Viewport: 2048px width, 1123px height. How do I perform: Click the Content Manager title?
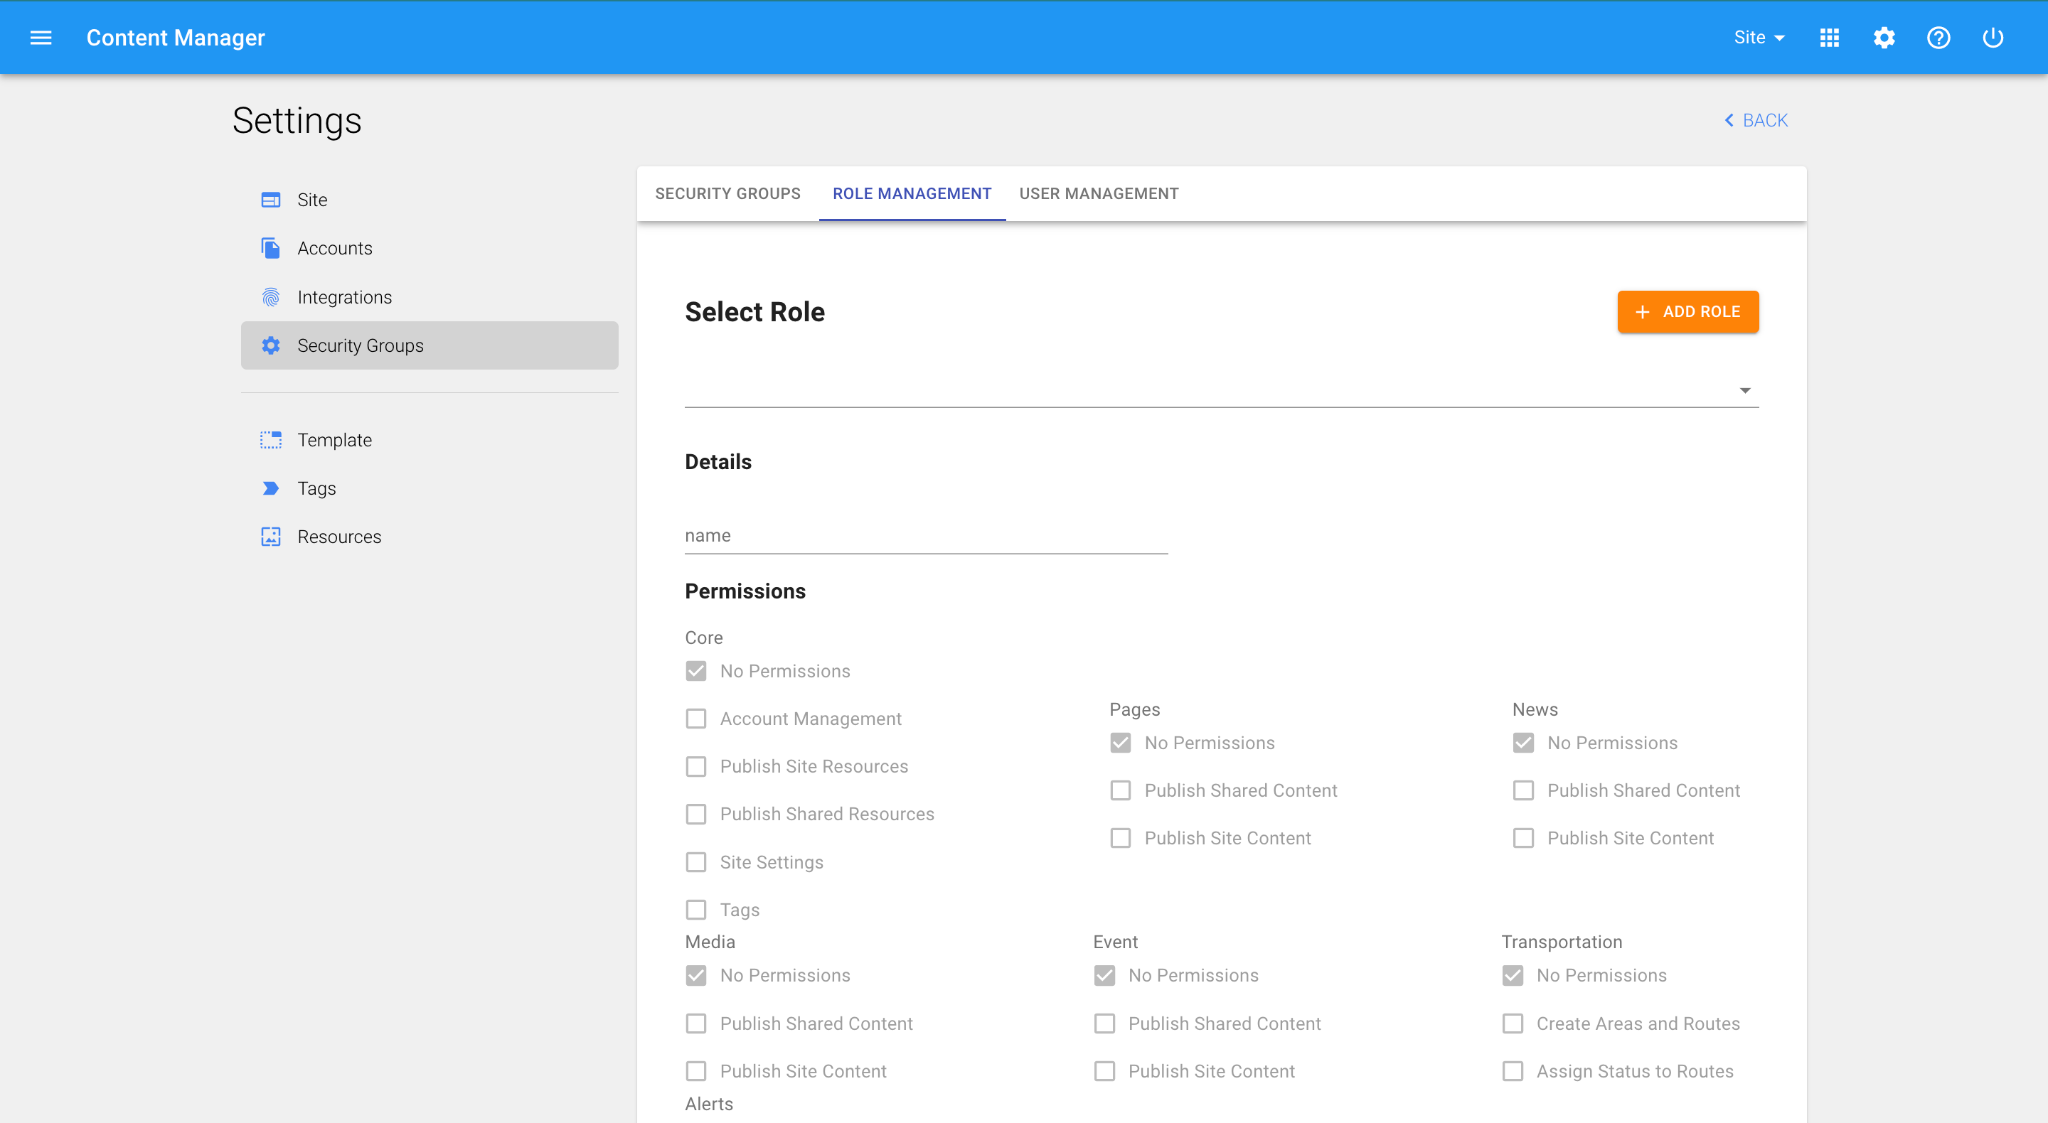[176, 38]
